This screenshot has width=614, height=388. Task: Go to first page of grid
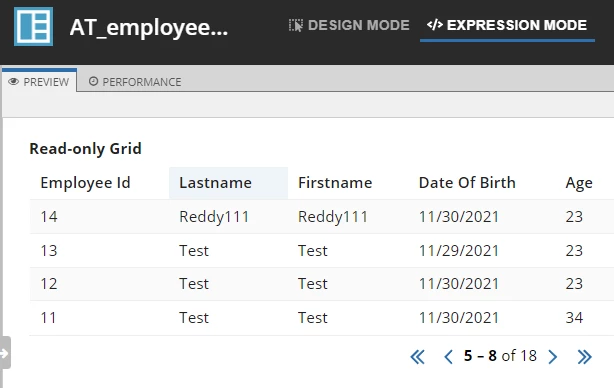point(417,357)
